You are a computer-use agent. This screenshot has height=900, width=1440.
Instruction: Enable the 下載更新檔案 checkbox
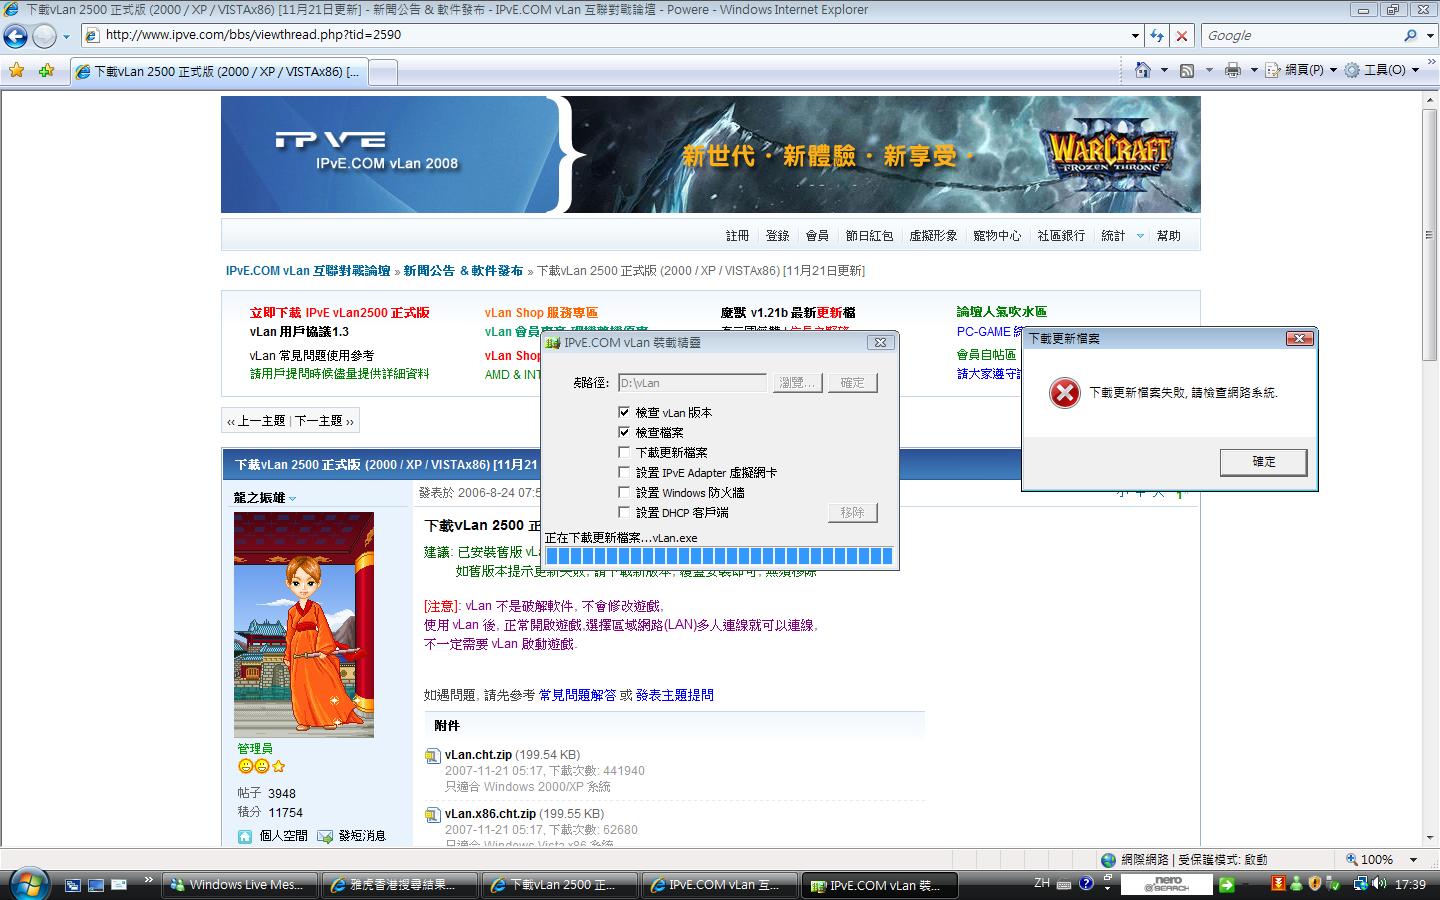coord(624,452)
